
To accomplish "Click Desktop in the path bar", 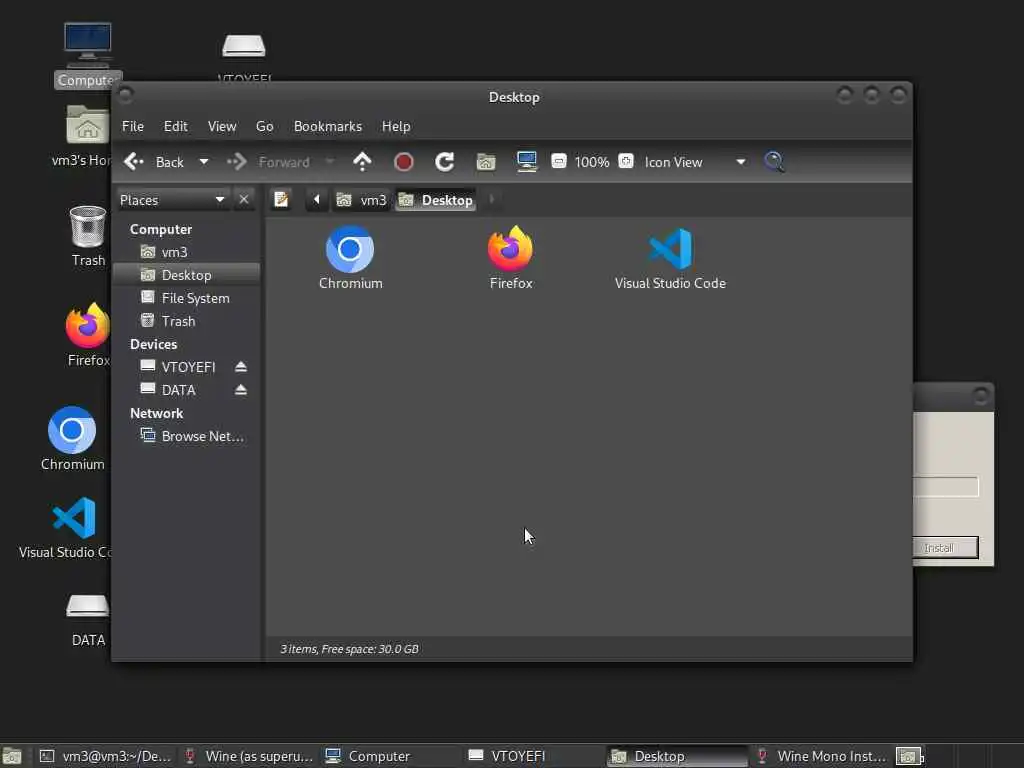I will pos(436,200).
